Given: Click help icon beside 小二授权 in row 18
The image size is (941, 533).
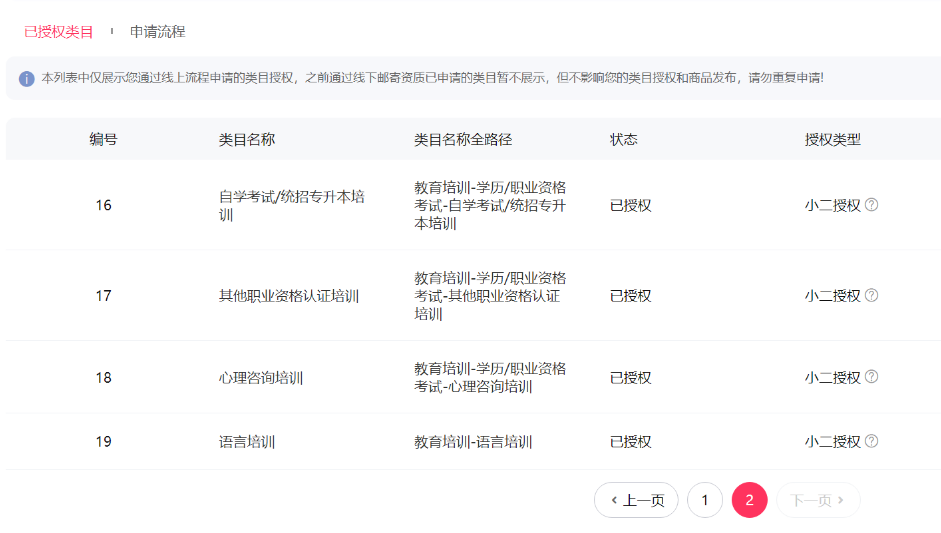Looking at the screenshot, I should [871, 377].
